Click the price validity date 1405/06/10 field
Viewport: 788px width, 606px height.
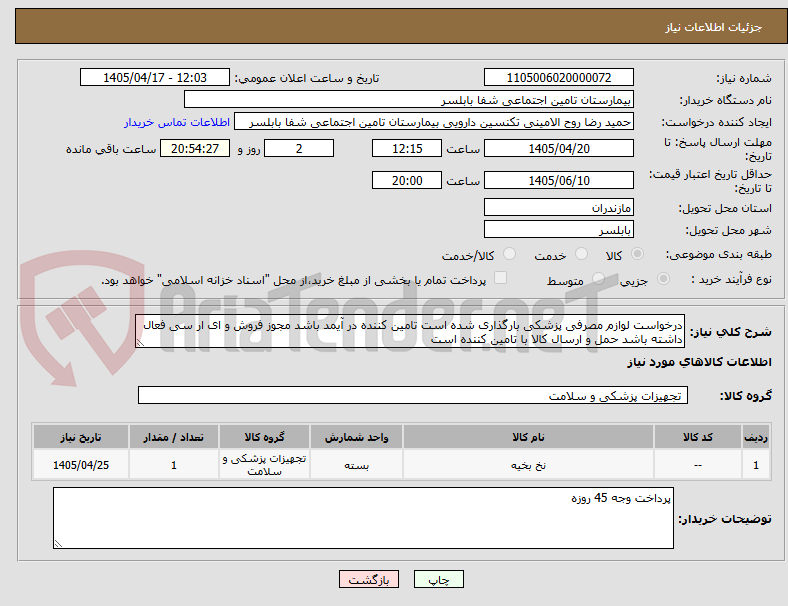[559, 180]
